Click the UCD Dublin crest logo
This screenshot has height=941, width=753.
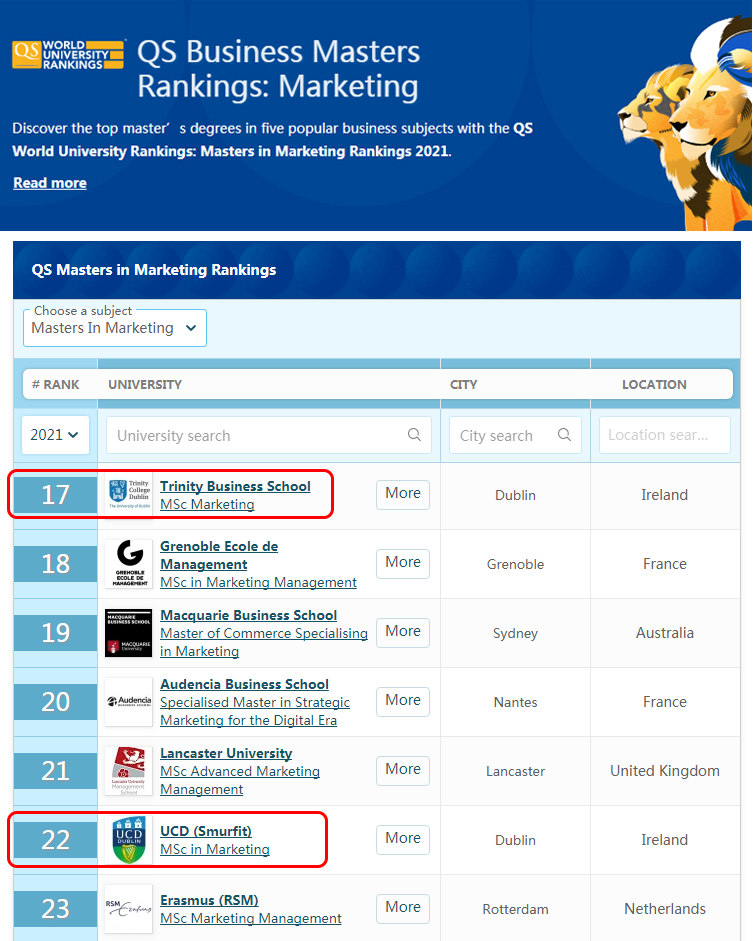tap(129, 840)
